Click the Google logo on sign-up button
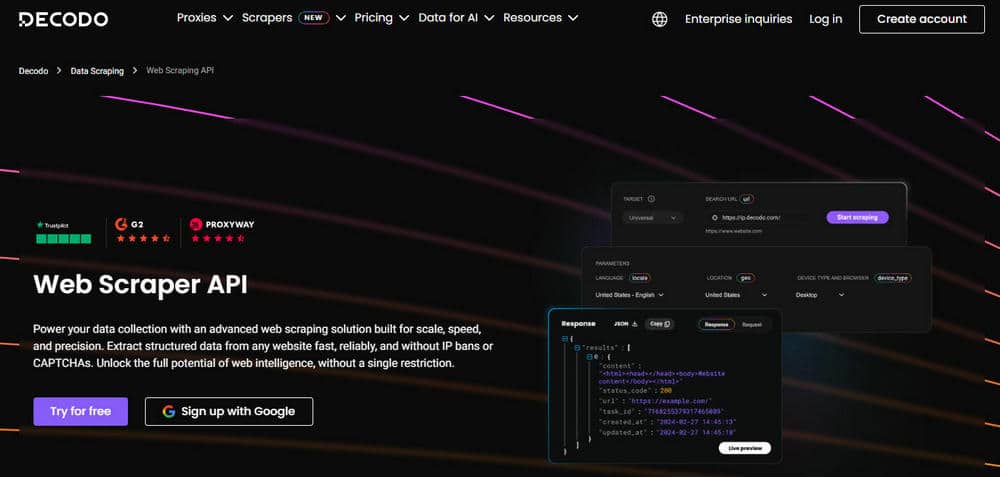The image size is (1000, 477). click(168, 411)
